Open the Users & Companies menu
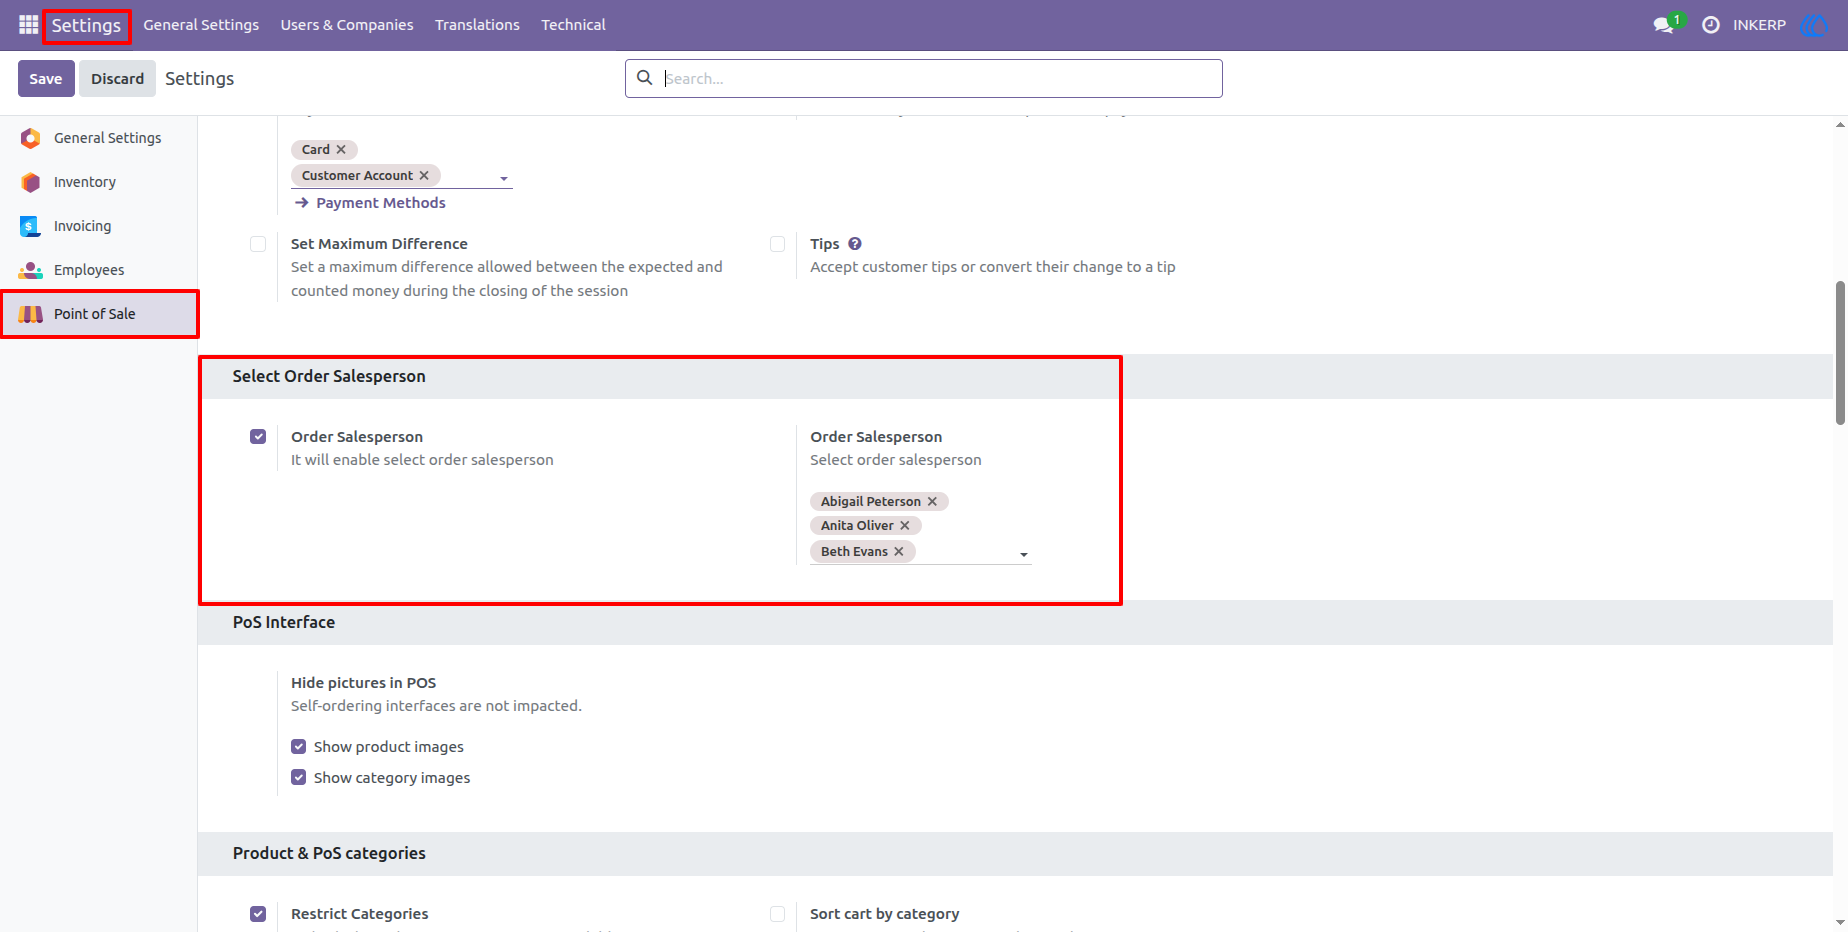Screen dimensions: 1848x932 pyautogui.click(x=347, y=25)
